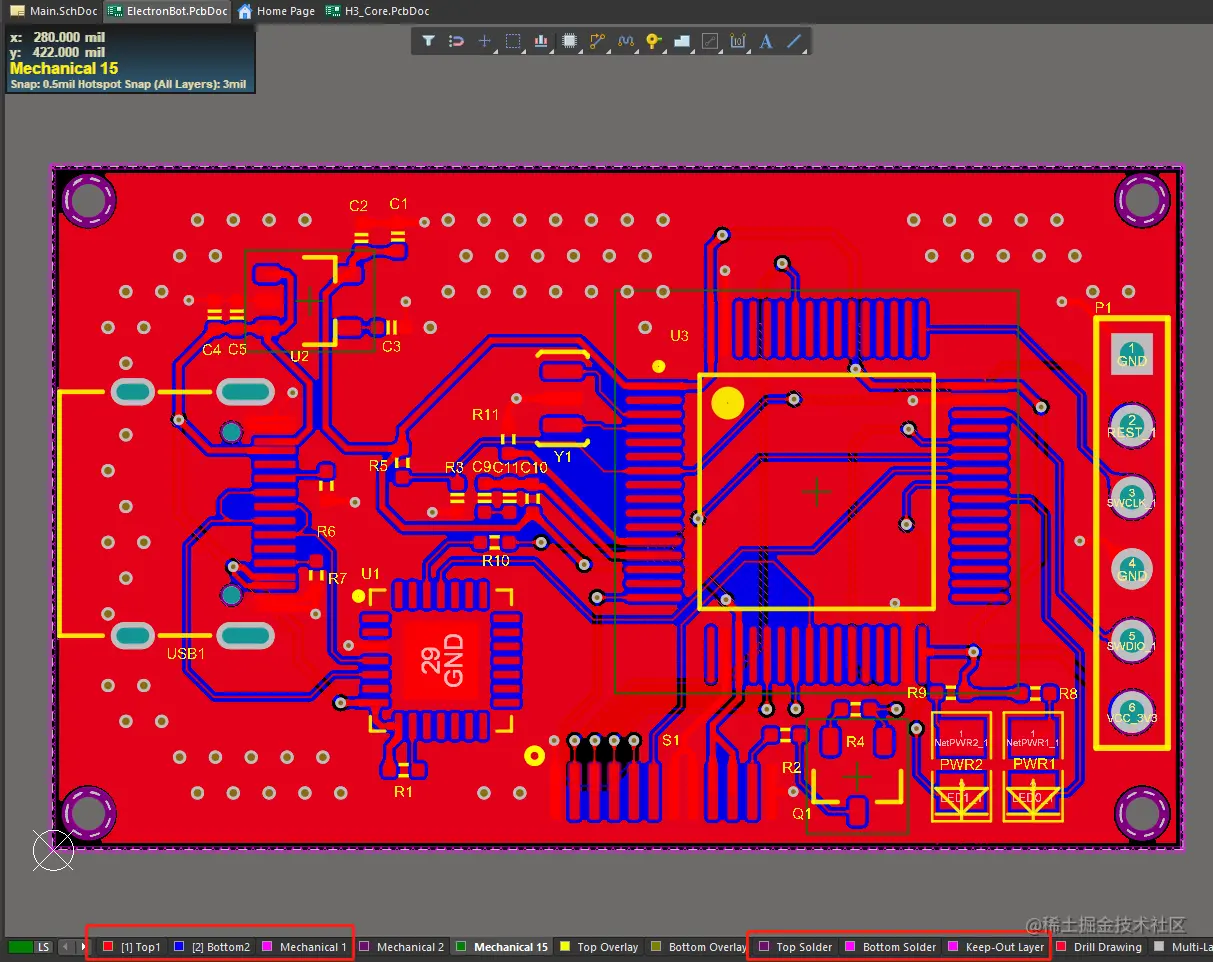Viewport: 1213px width, 962px height.
Task: Switch to the H3_Core.PcbDoc tab
Action: click(x=377, y=11)
